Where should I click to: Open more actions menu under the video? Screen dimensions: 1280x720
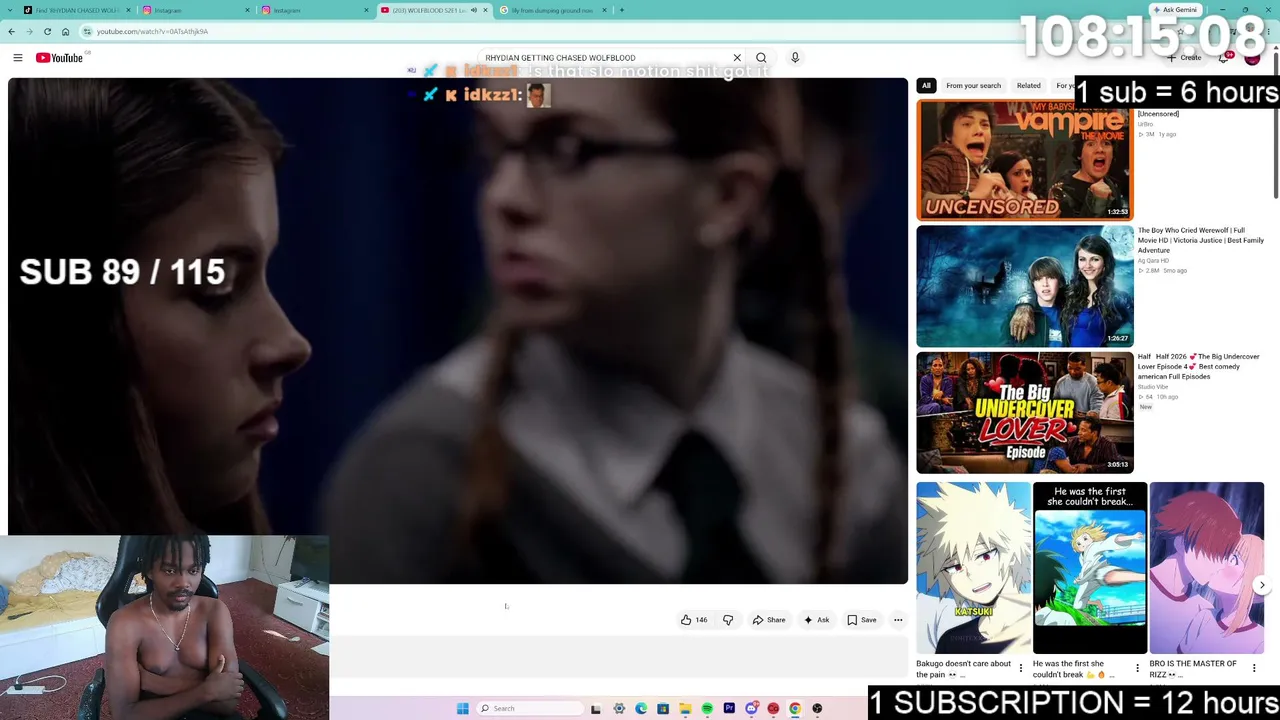point(898,620)
